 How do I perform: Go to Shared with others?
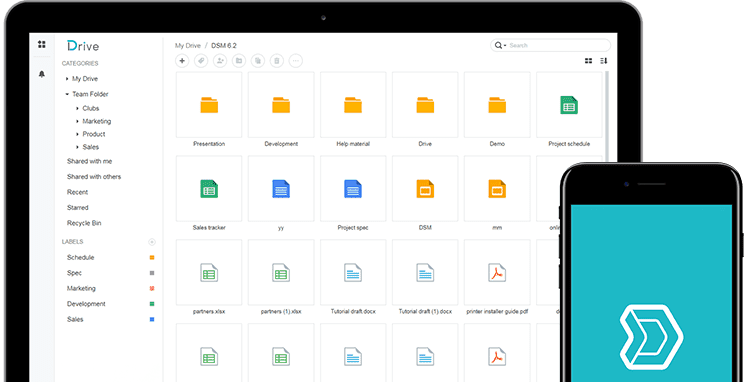[x=94, y=177]
